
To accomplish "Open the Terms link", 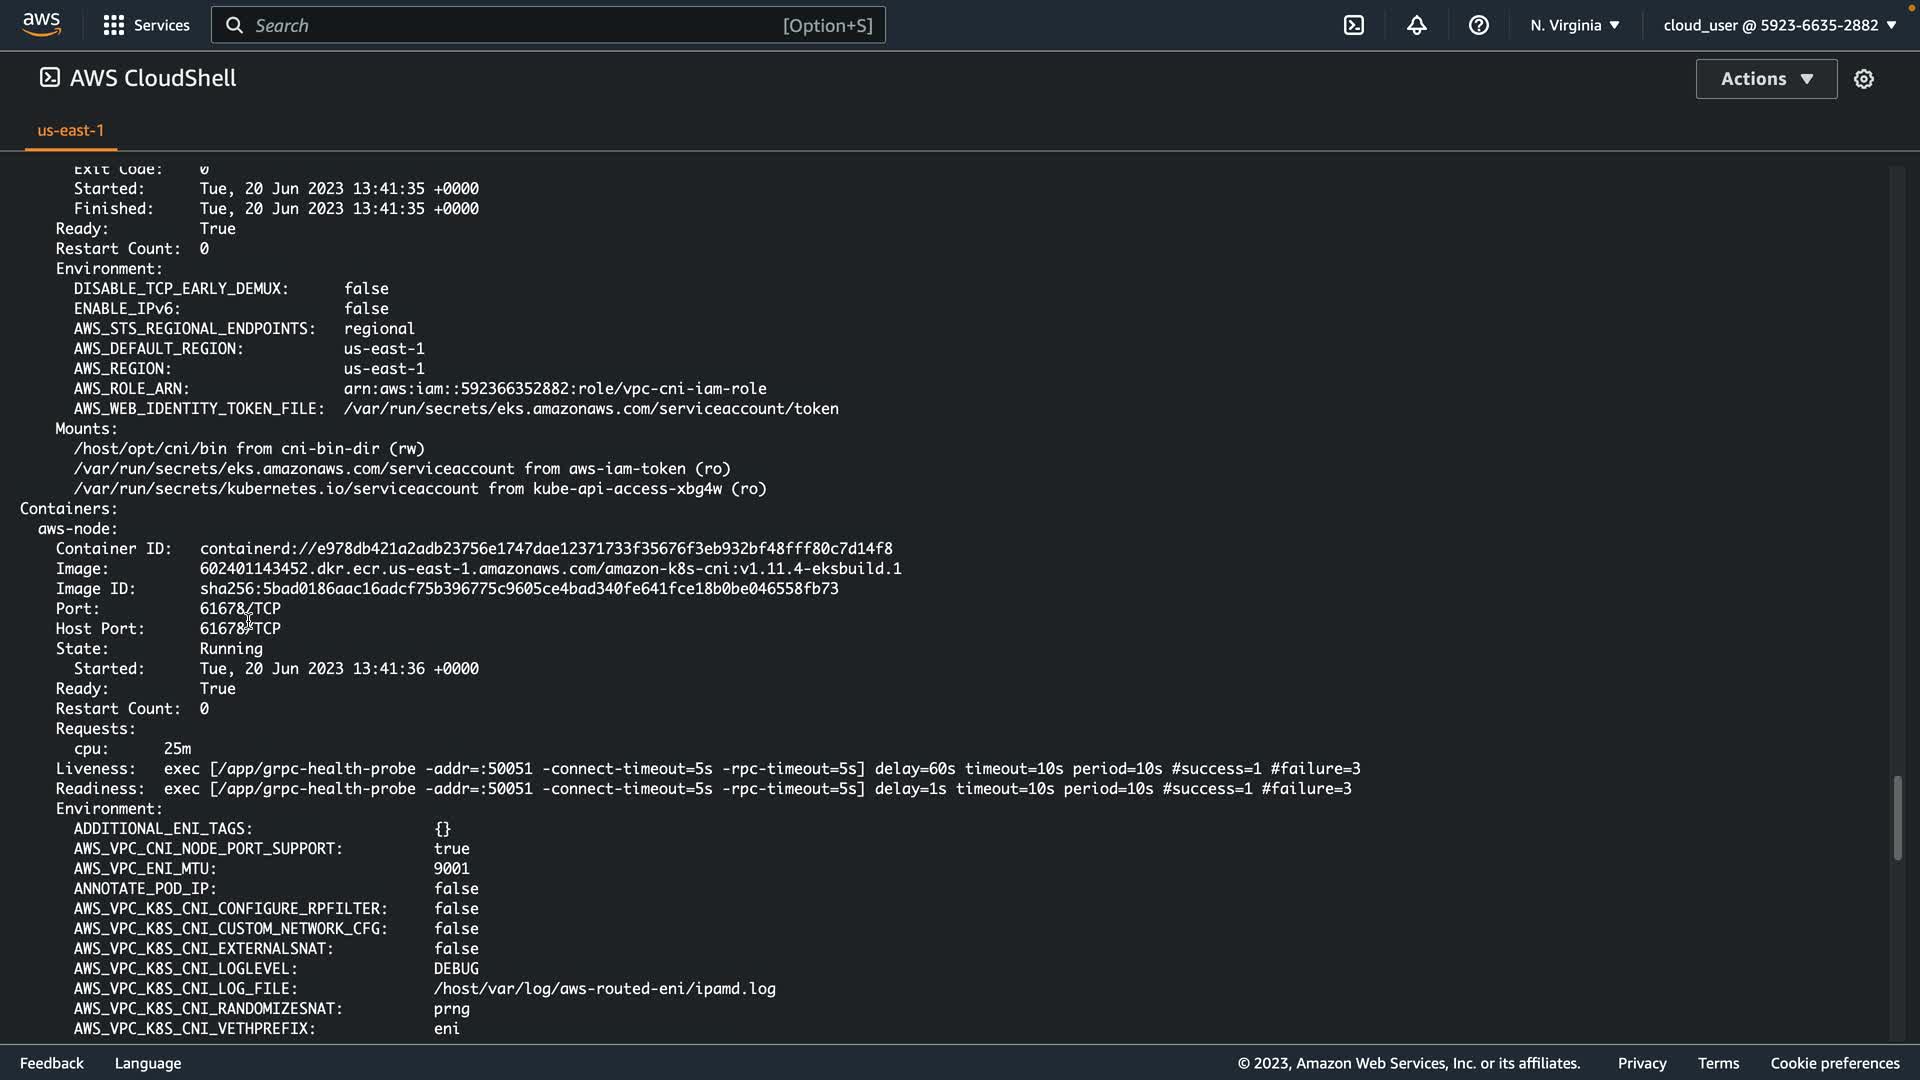I will click(1718, 1063).
